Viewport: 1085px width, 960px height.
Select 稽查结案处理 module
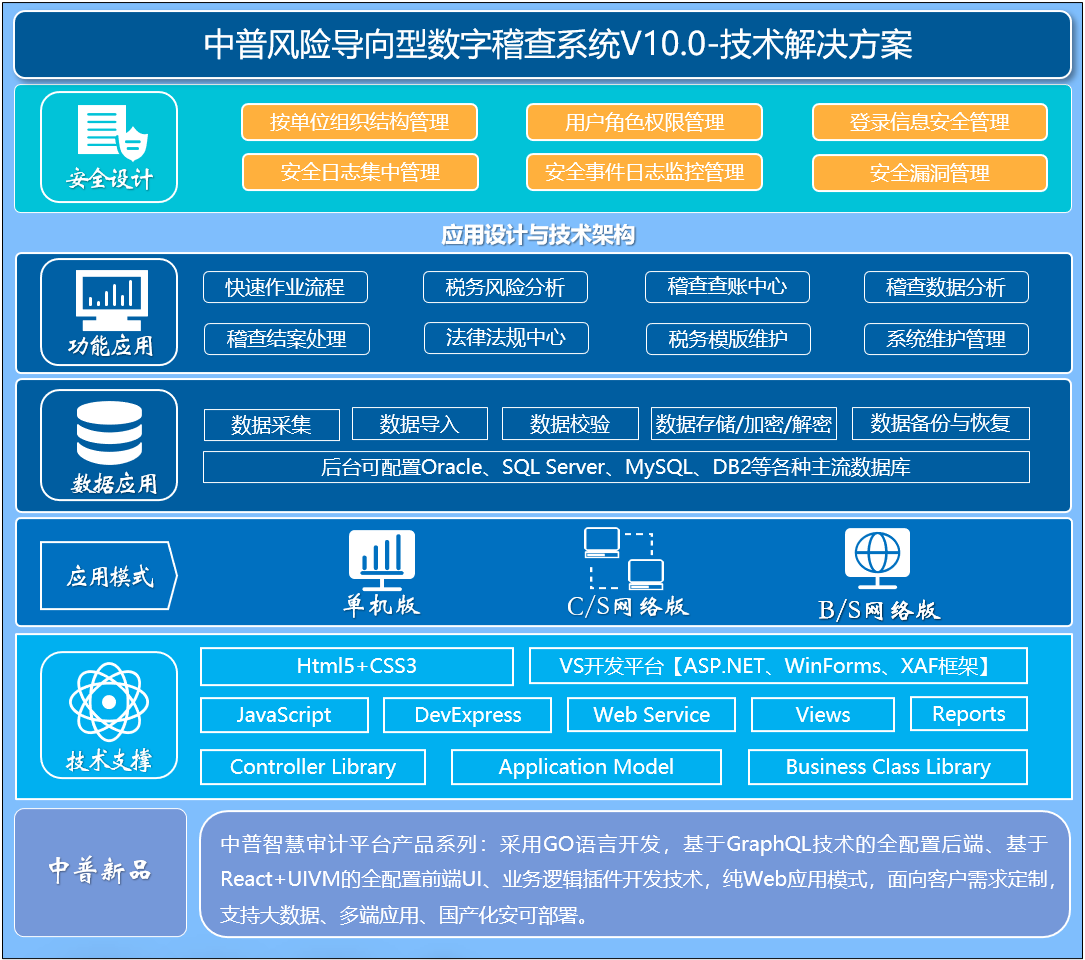point(286,339)
